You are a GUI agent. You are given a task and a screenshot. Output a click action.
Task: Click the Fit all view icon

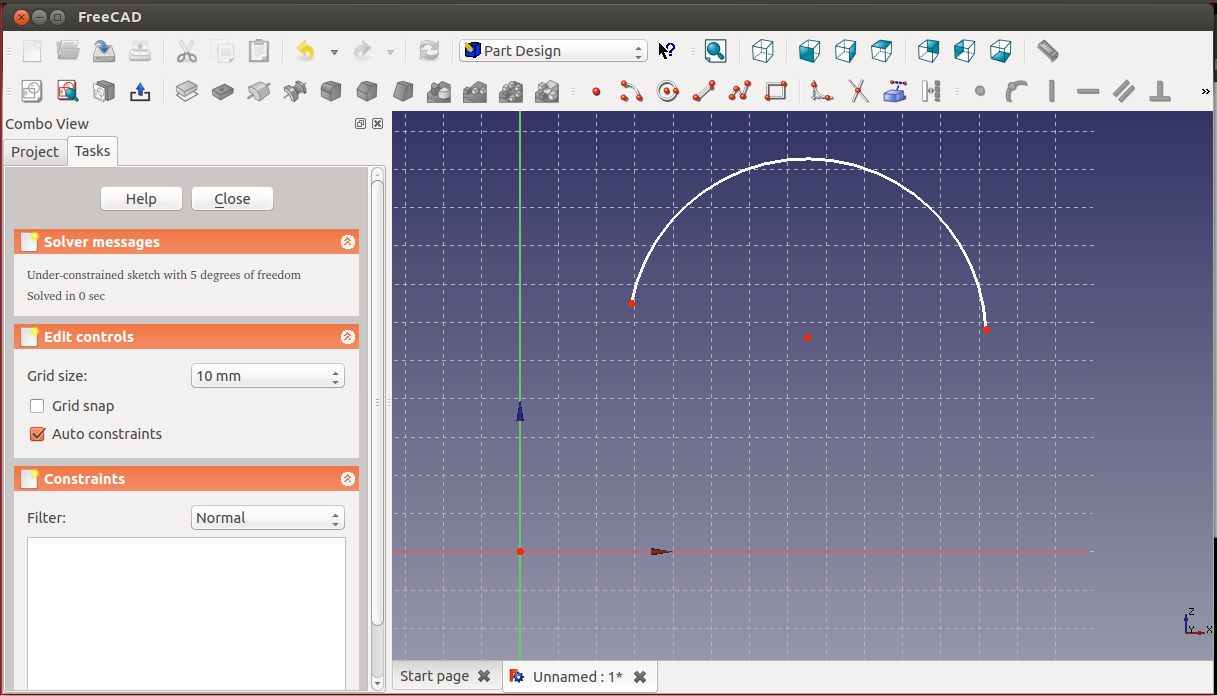click(x=715, y=51)
